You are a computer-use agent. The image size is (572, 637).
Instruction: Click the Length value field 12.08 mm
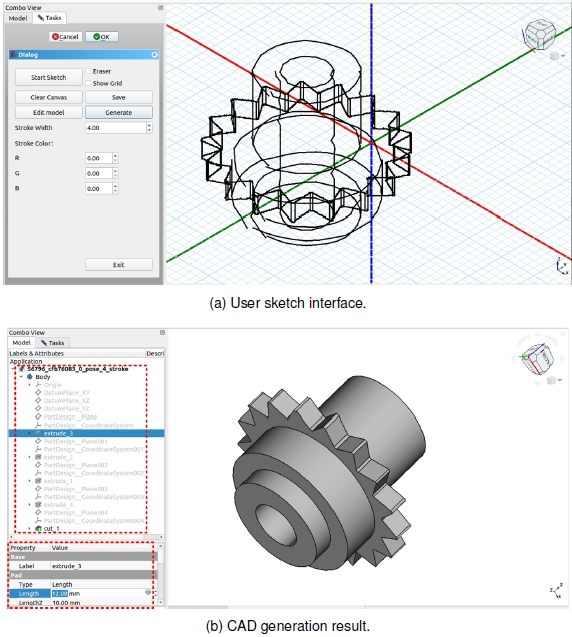(98, 594)
